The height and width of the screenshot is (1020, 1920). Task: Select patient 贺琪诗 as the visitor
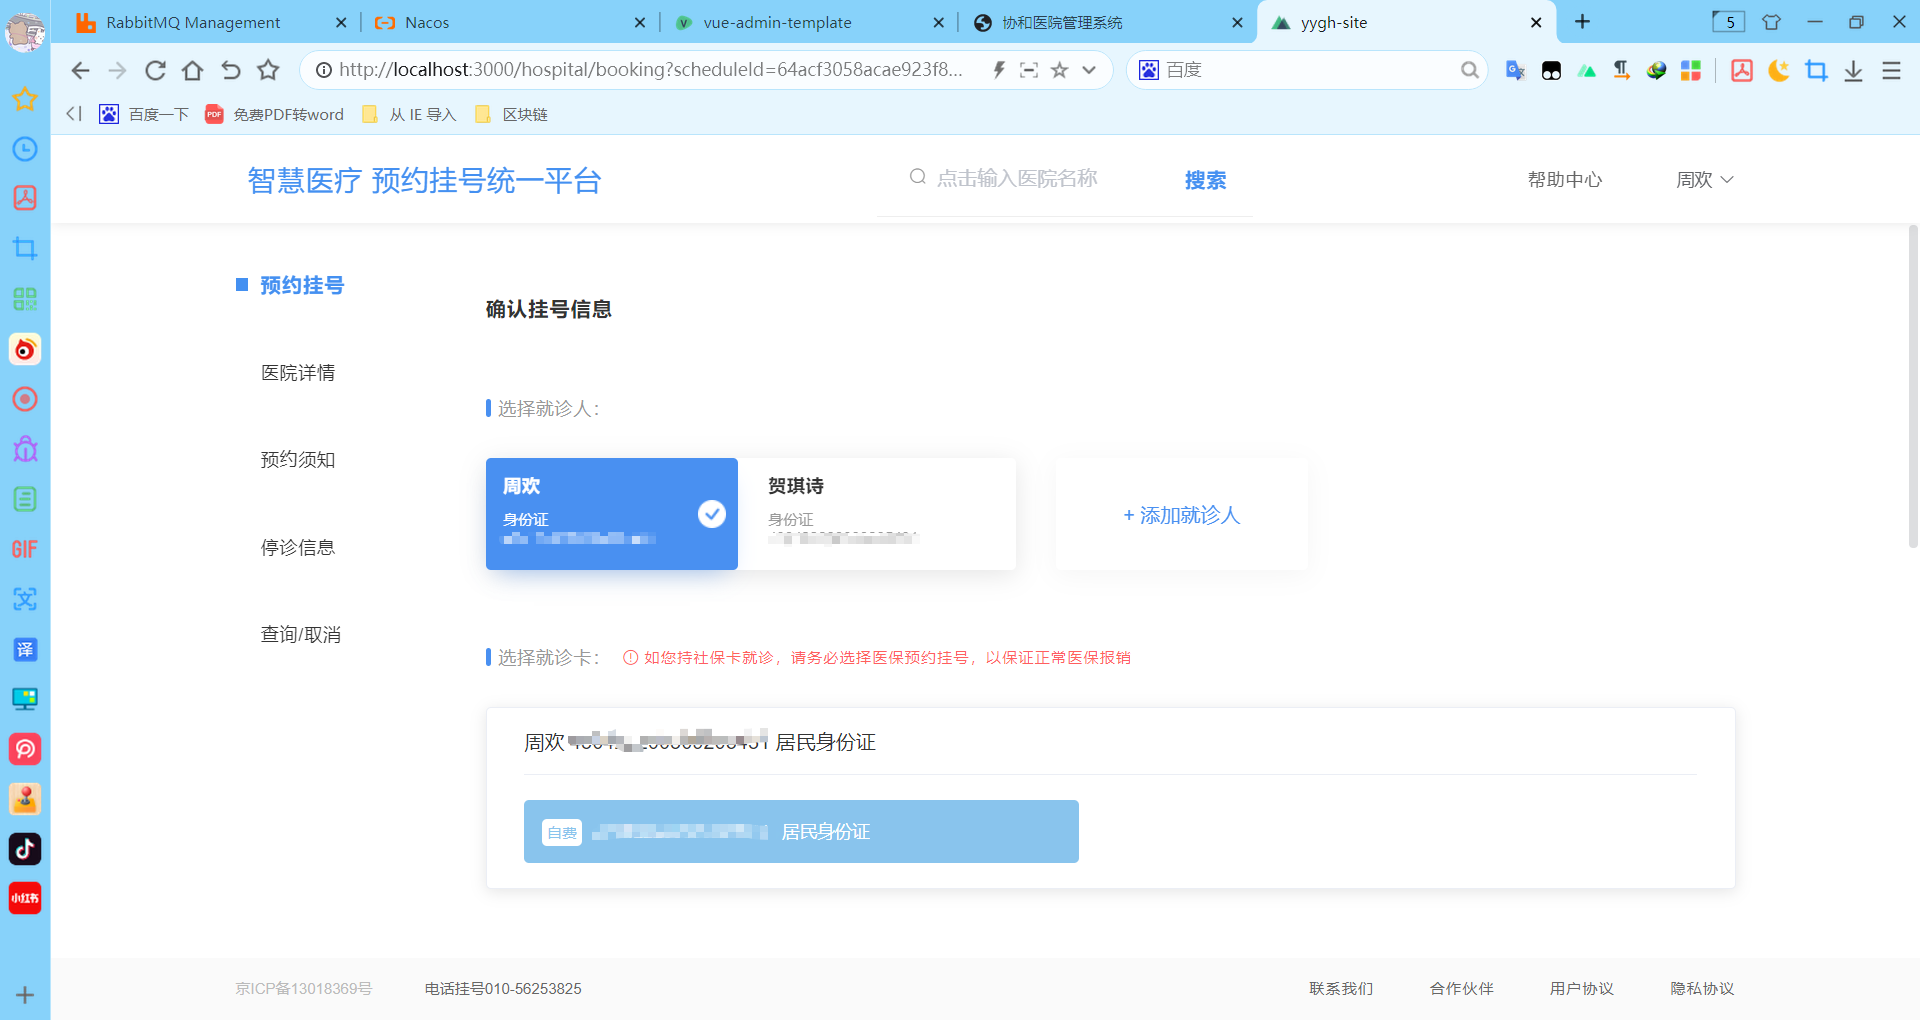pos(877,513)
